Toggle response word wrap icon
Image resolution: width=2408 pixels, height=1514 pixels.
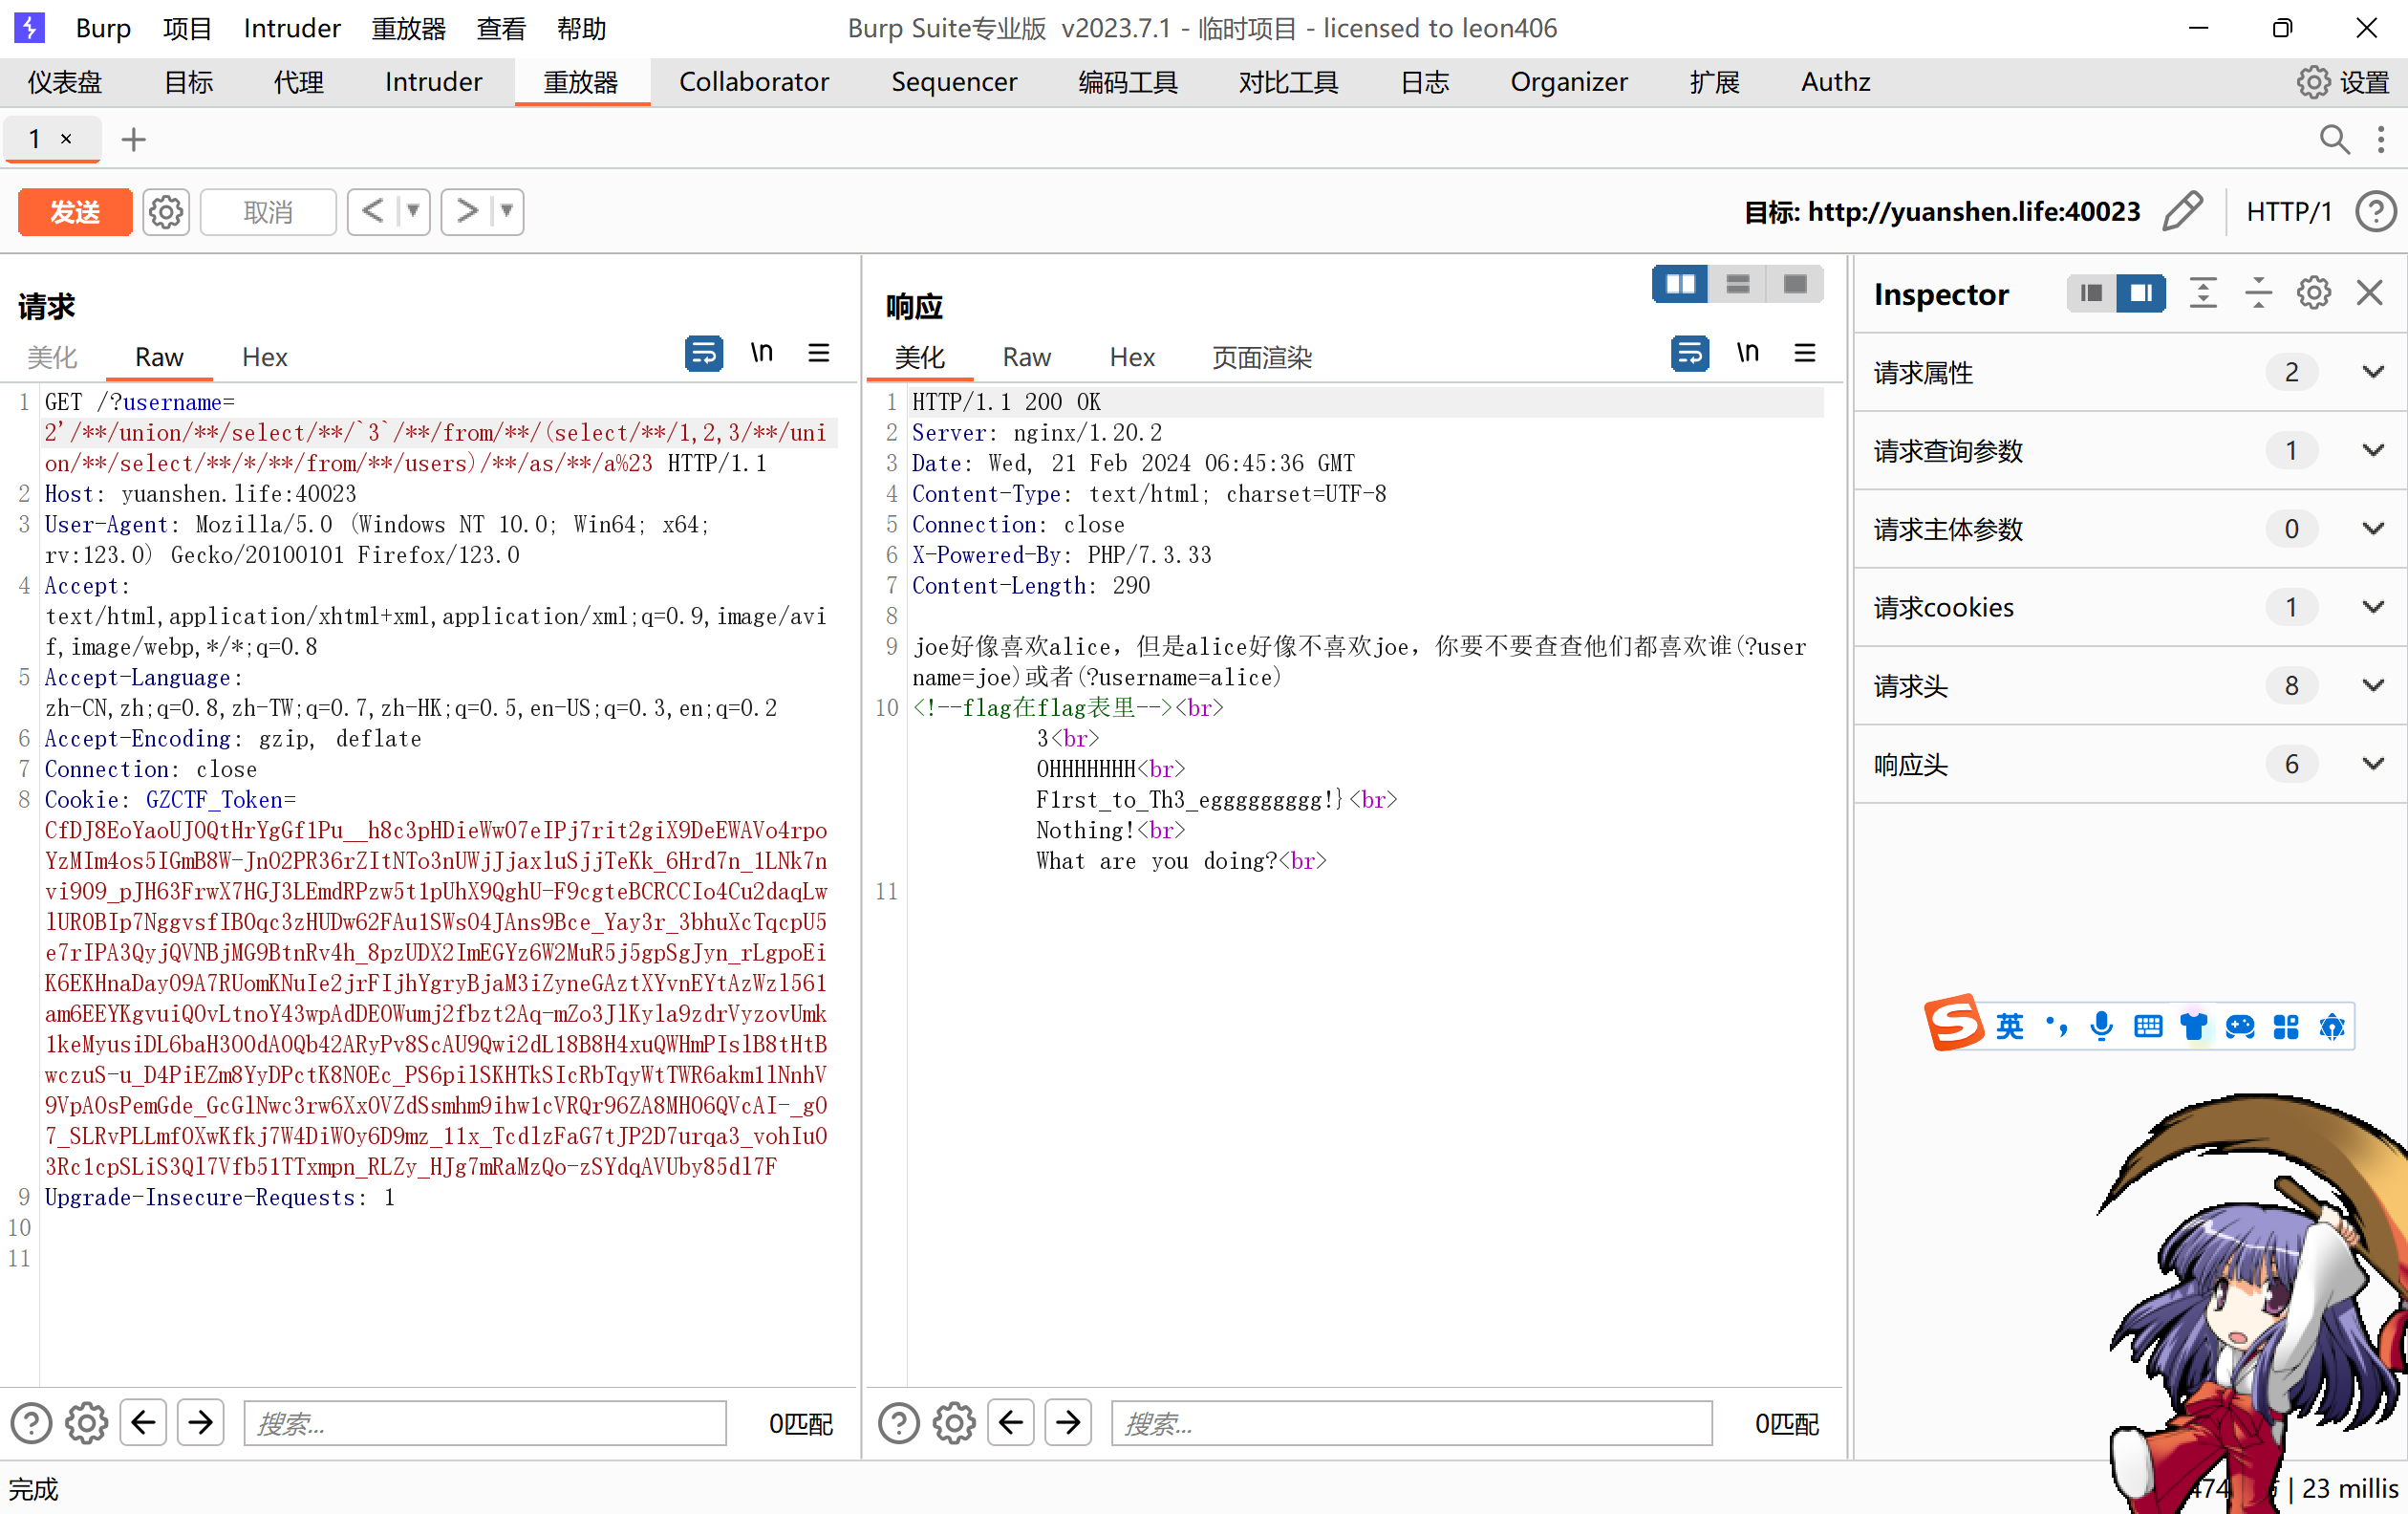1689,353
